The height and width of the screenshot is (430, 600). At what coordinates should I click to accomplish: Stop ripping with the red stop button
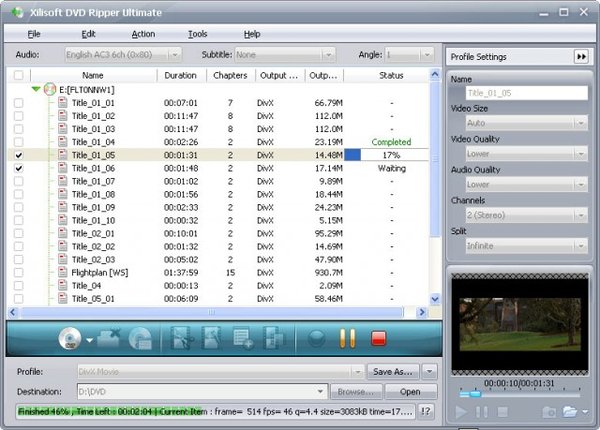(379, 338)
